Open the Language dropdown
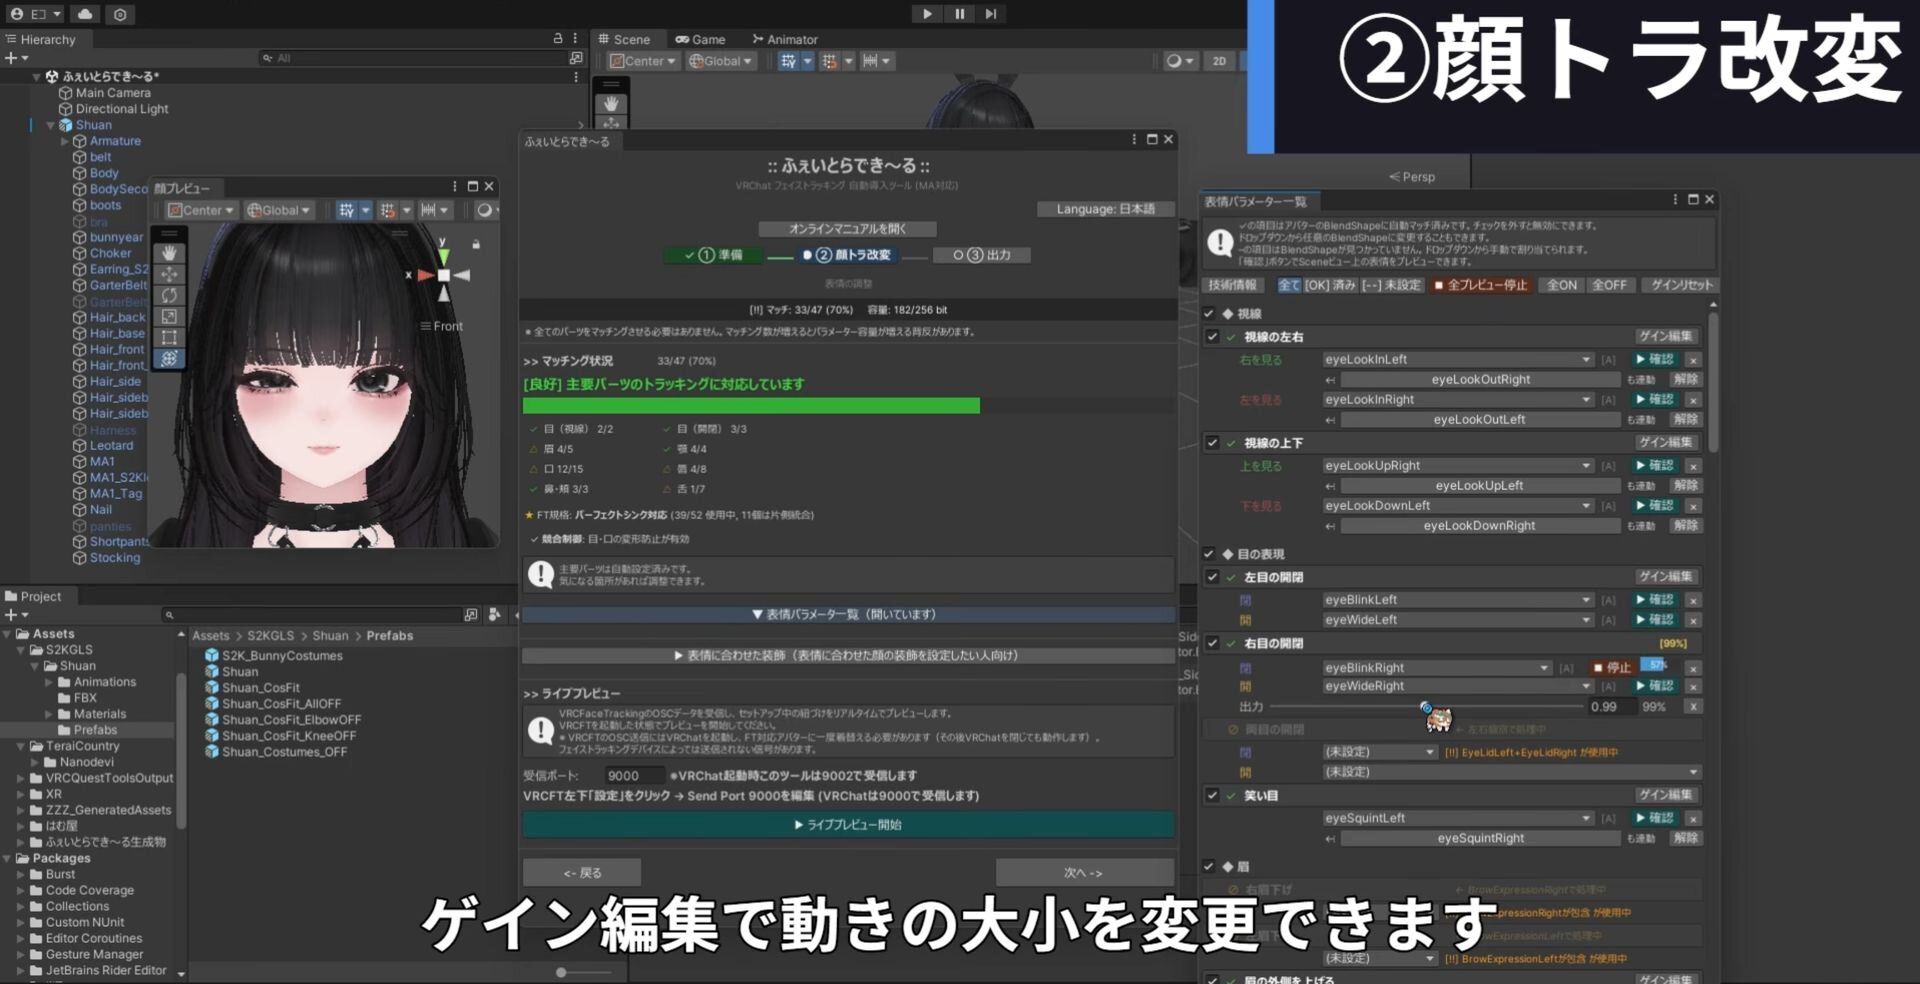Image resolution: width=1920 pixels, height=984 pixels. click(x=1105, y=209)
